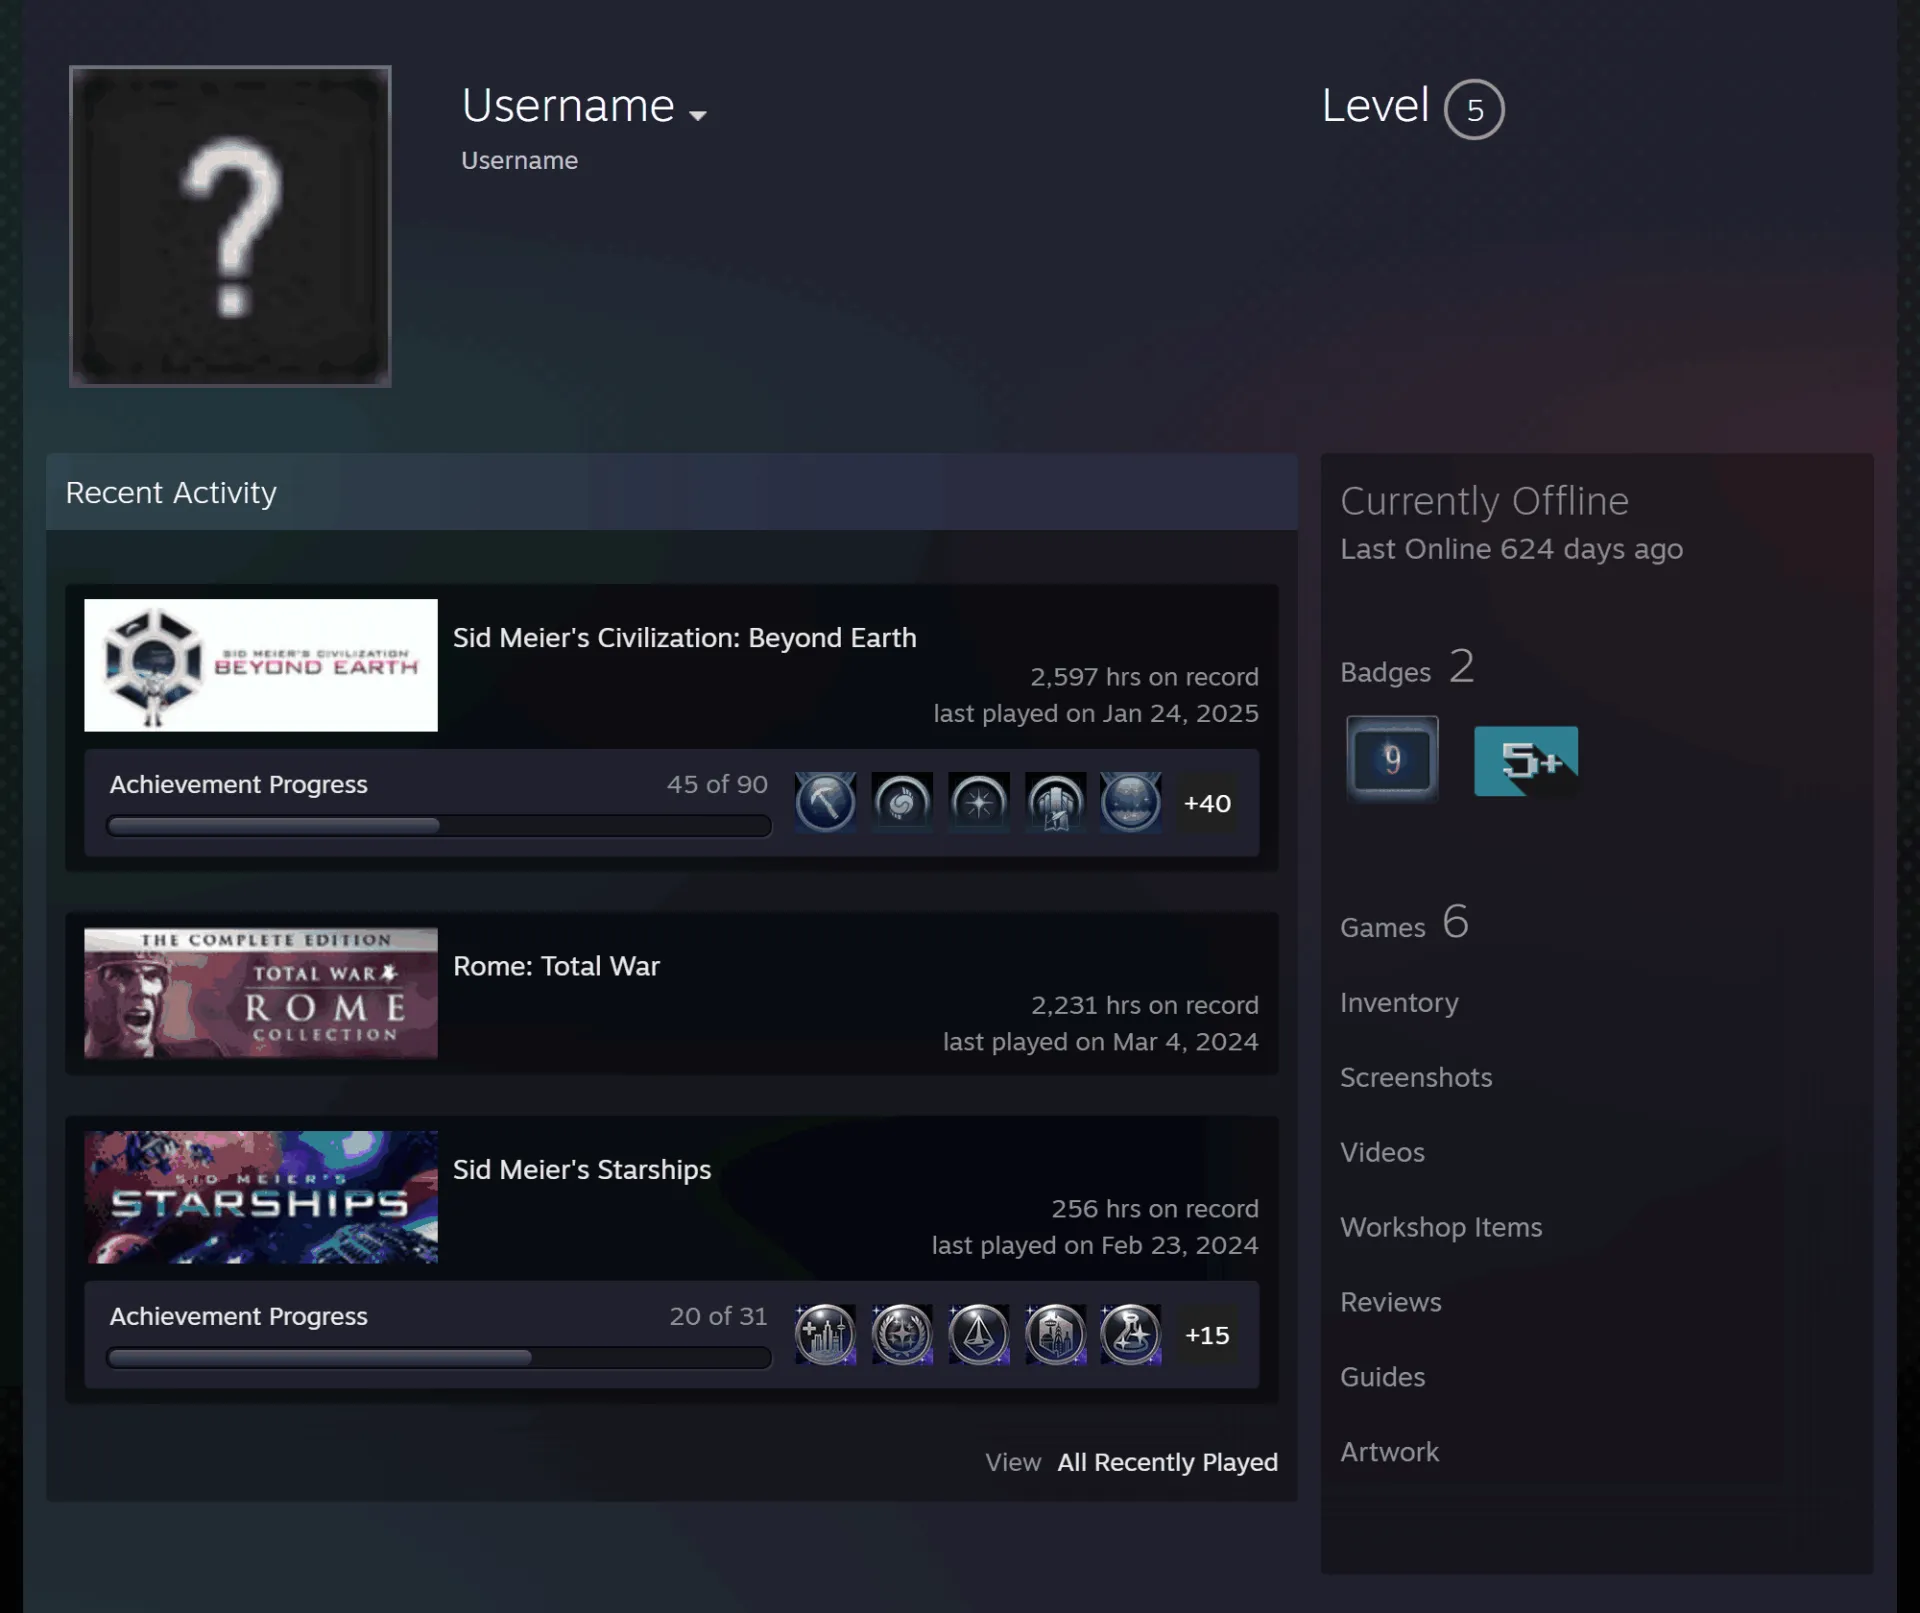Click the Starships achievement progress bar

click(439, 1358)
